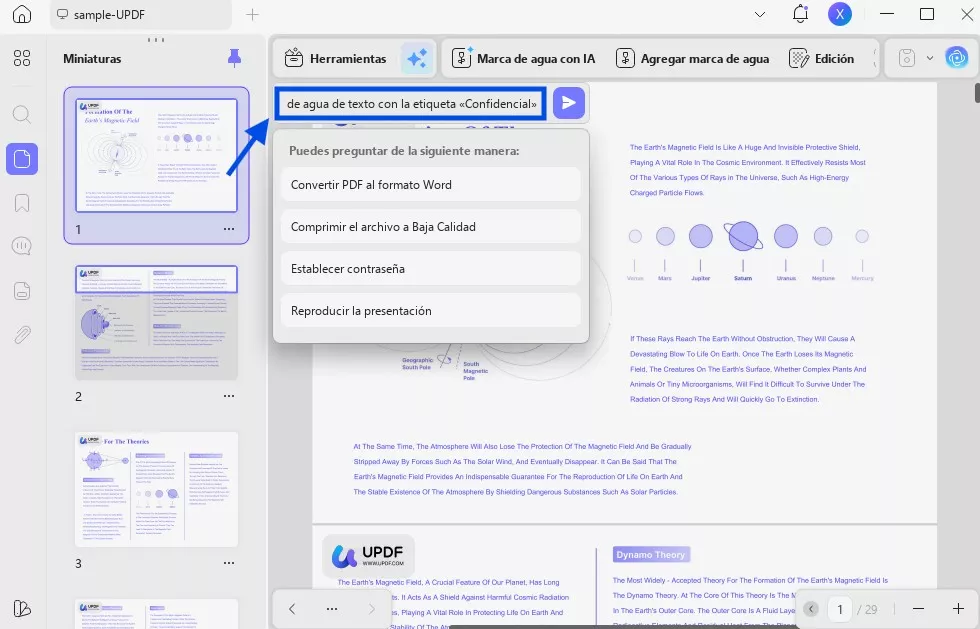Click the save icon in toolbar
980x629 pixels.
coord(906,58)
